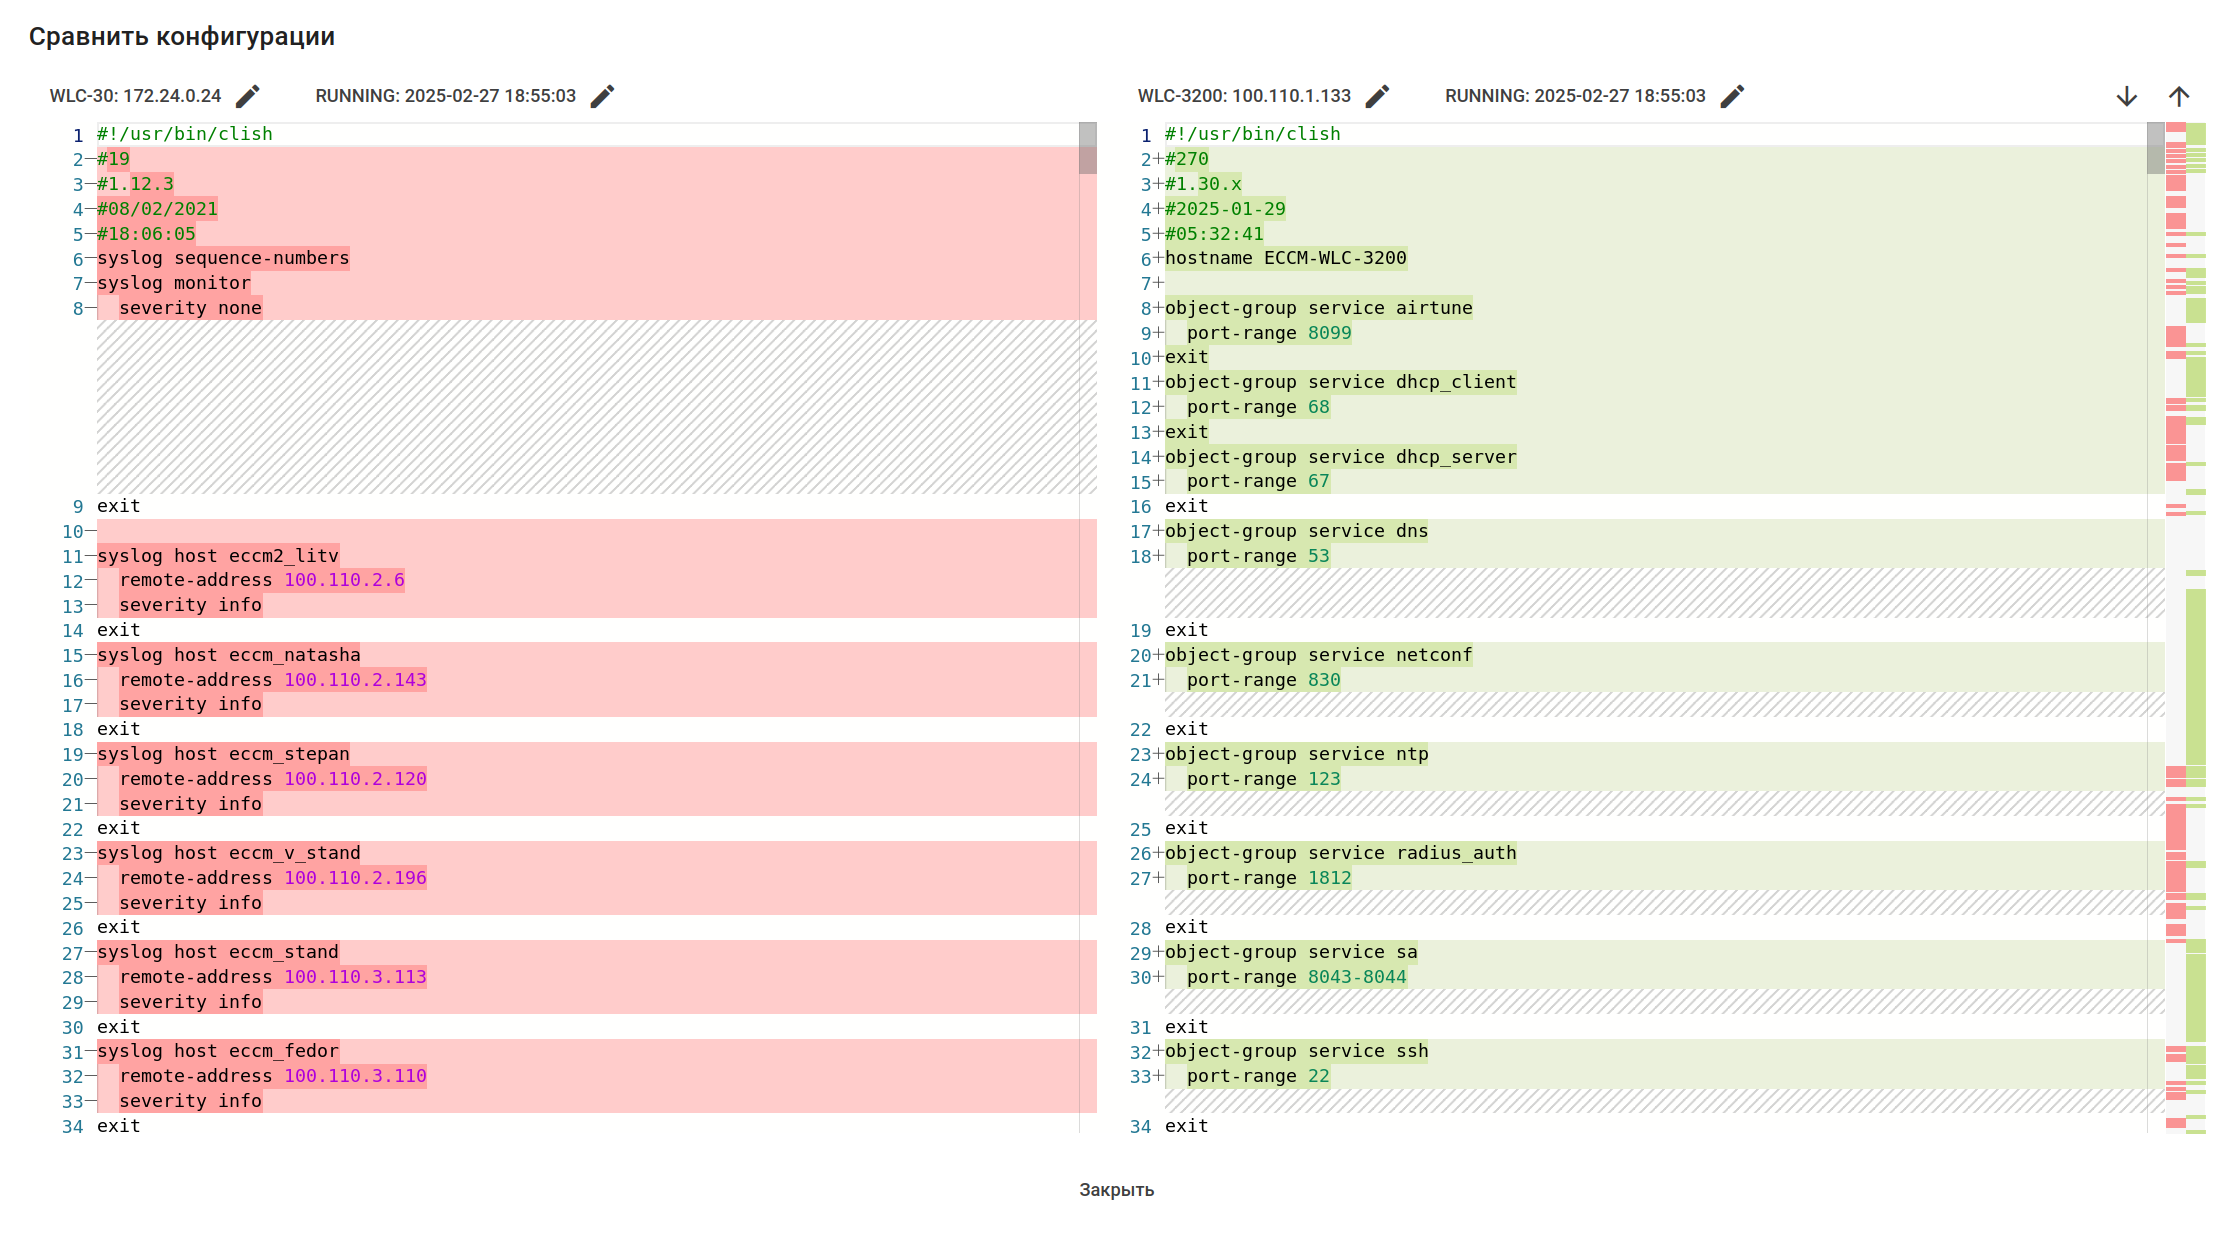
Task: Click the WLC-30: 172.24.0.24 label
Action: click(x=135, y=96)
